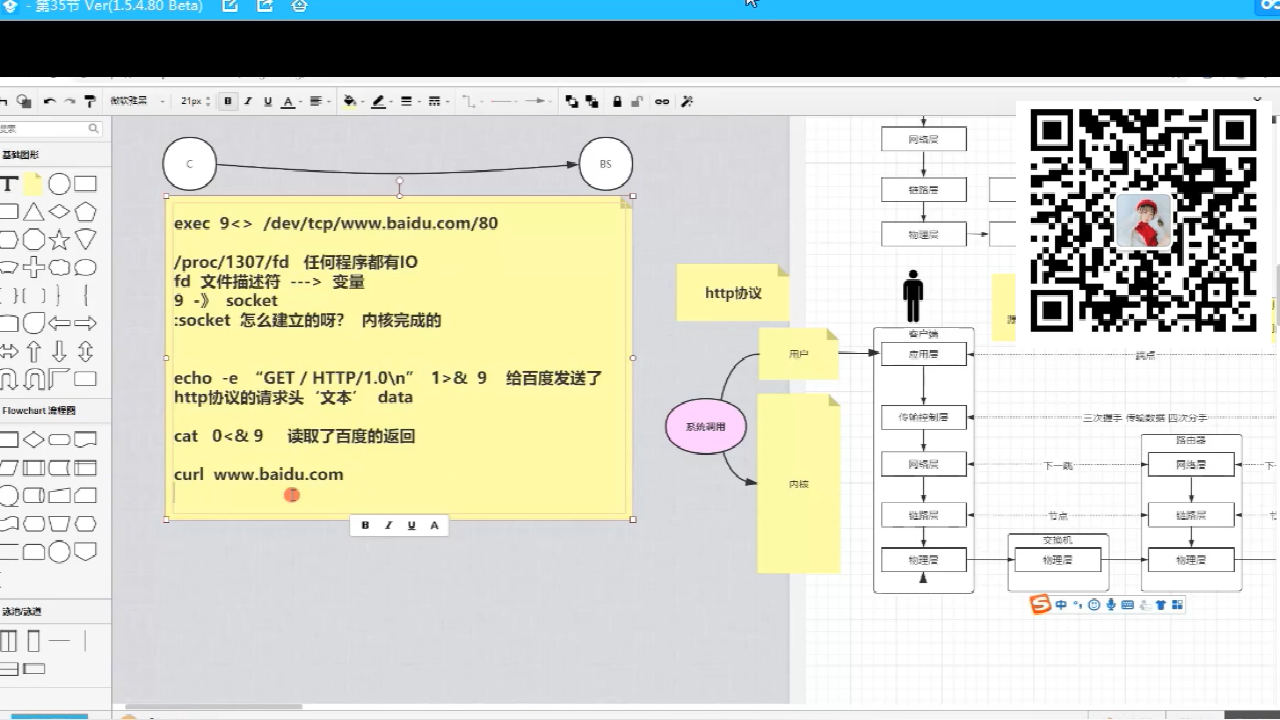
Task: Collapse the 泳池/泳道 section
Action: pos(20,611)
